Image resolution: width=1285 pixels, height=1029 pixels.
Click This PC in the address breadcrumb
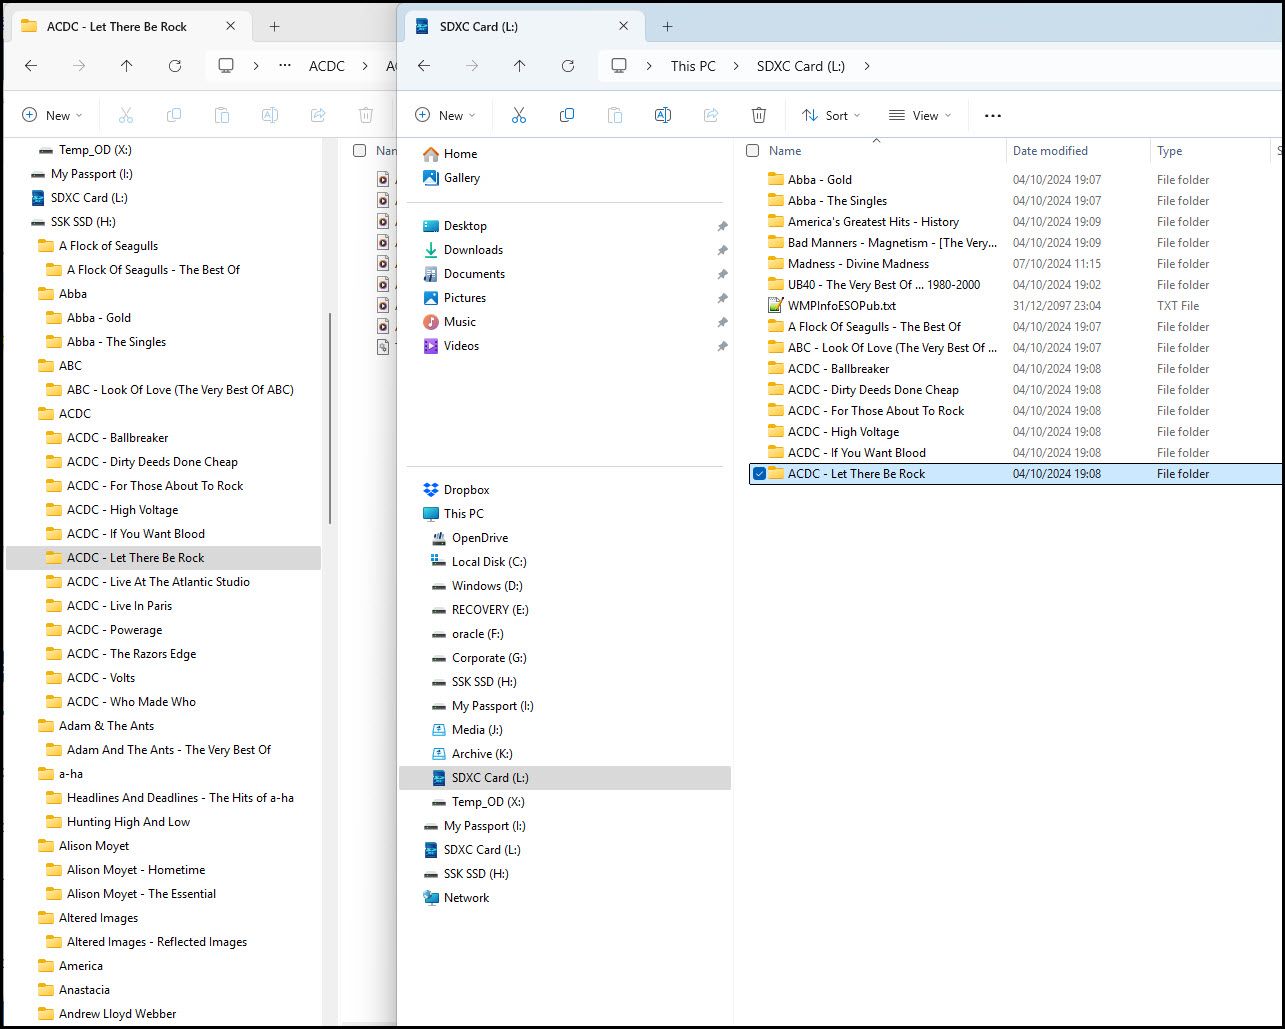click(693, 66)
